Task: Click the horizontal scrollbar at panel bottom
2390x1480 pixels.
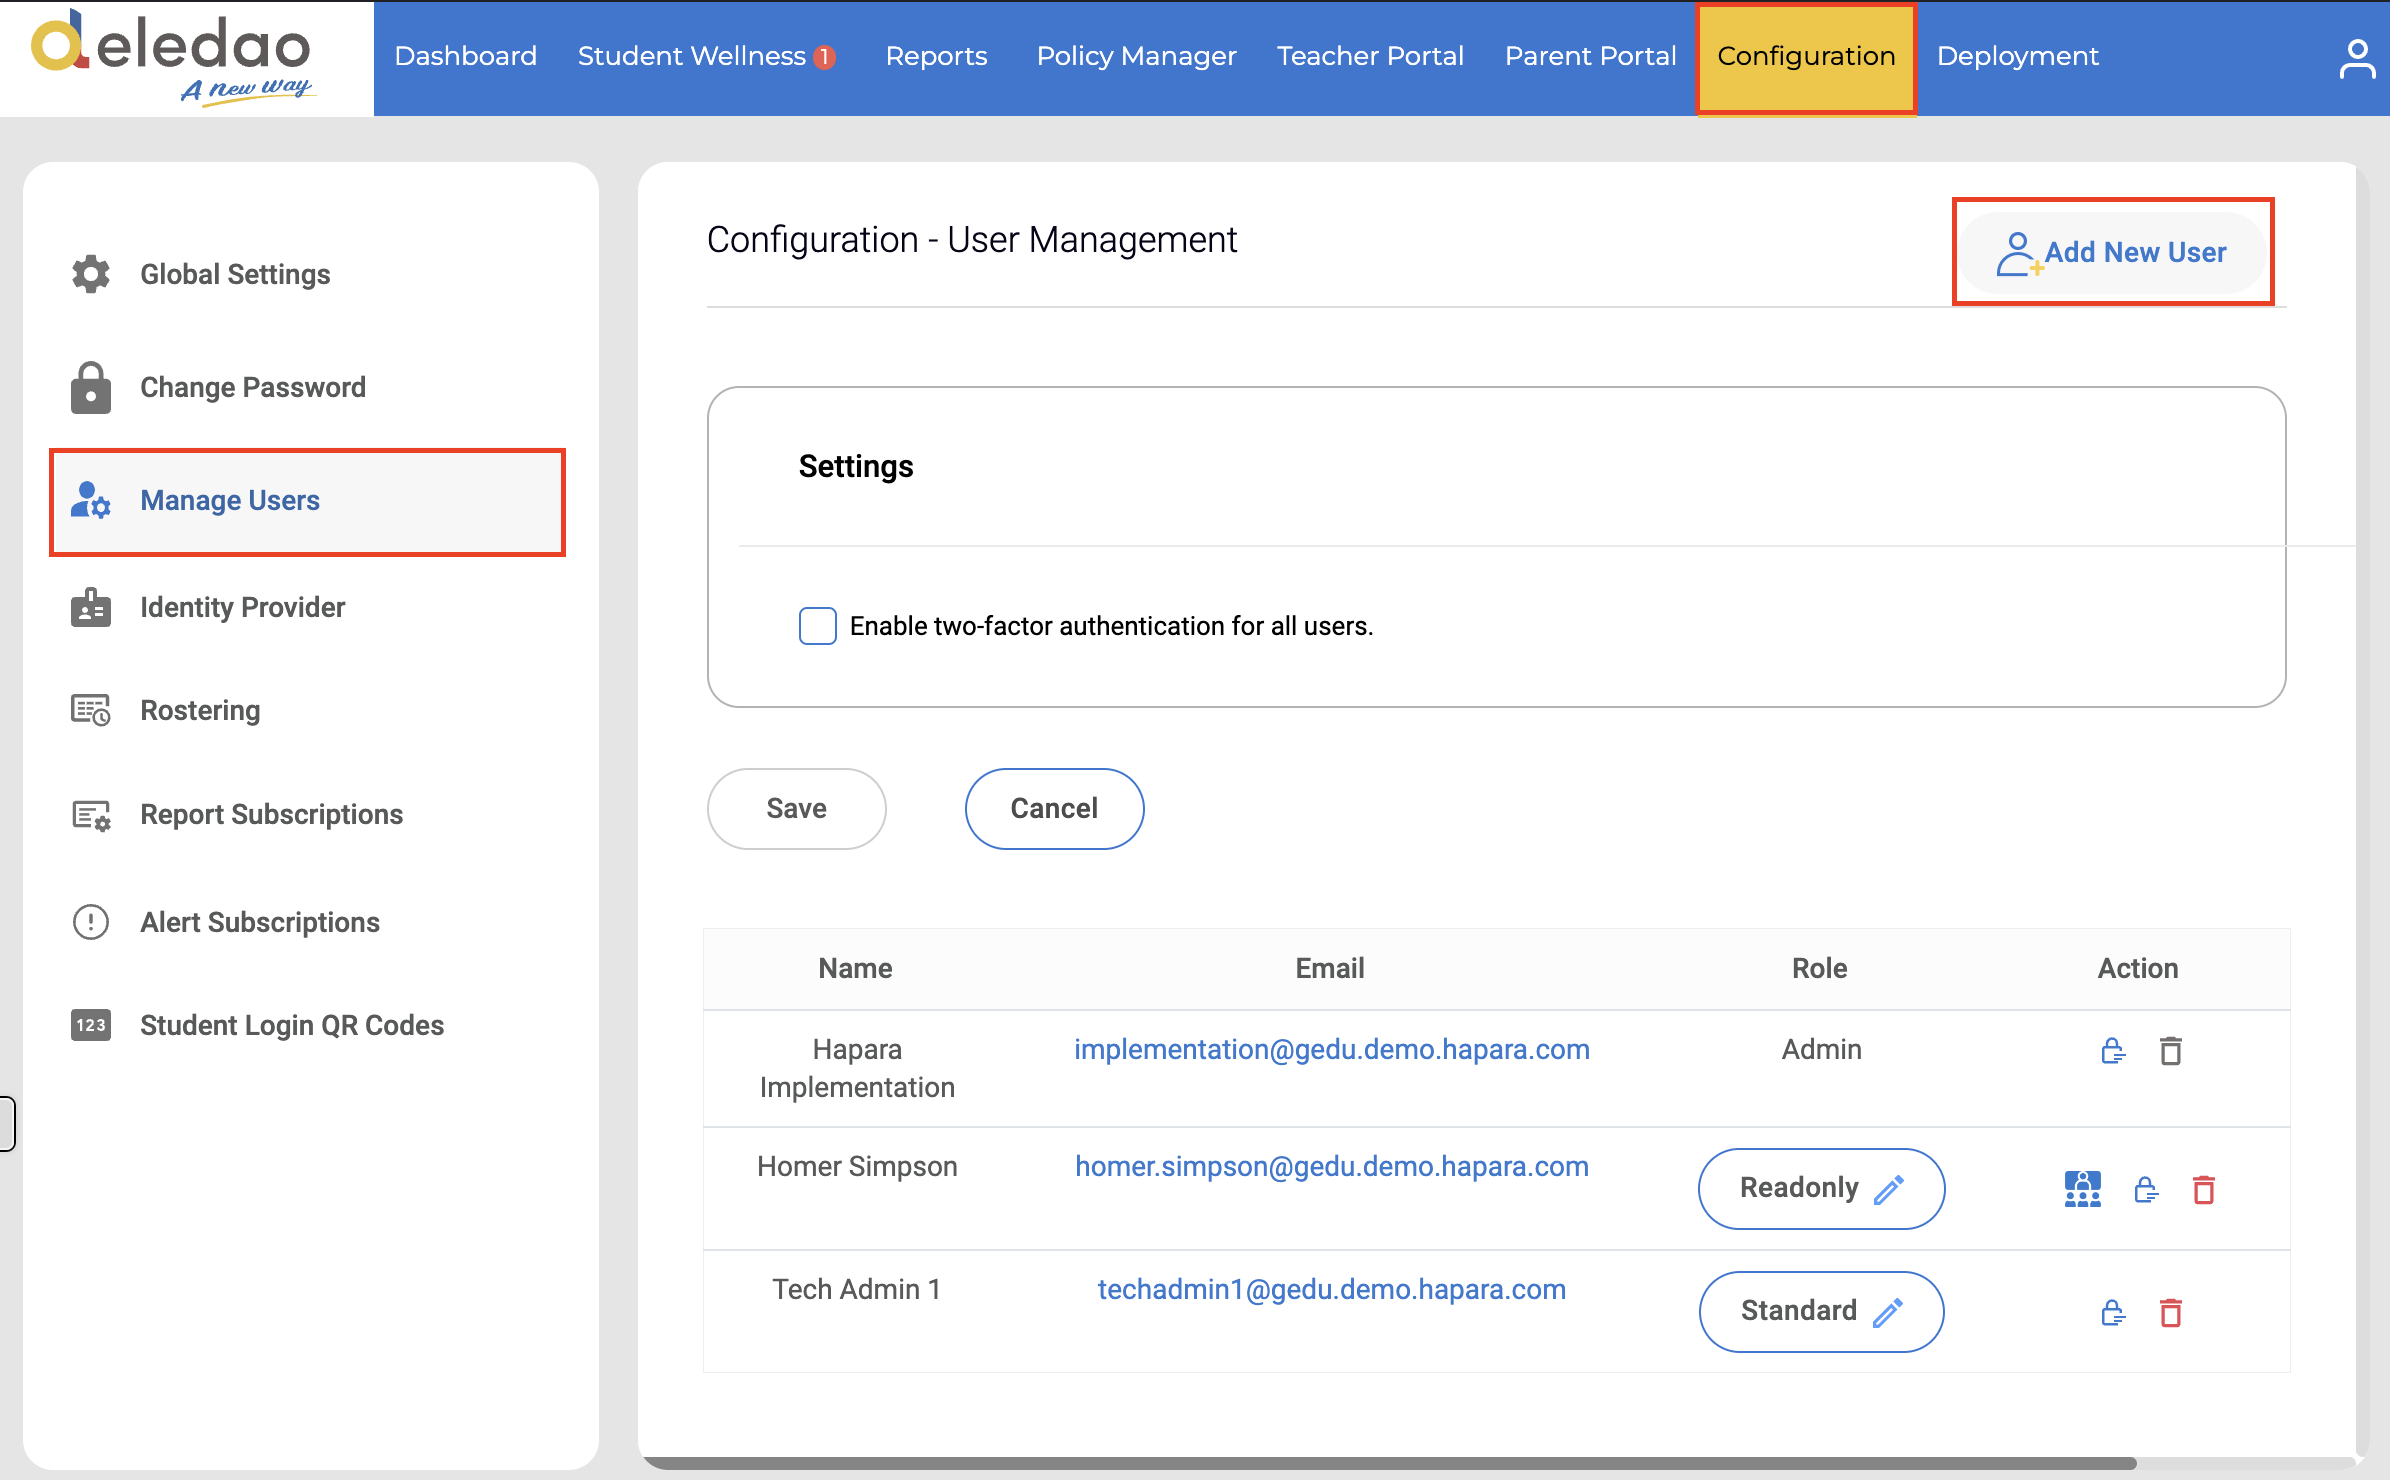Action: point(1390,1463)
